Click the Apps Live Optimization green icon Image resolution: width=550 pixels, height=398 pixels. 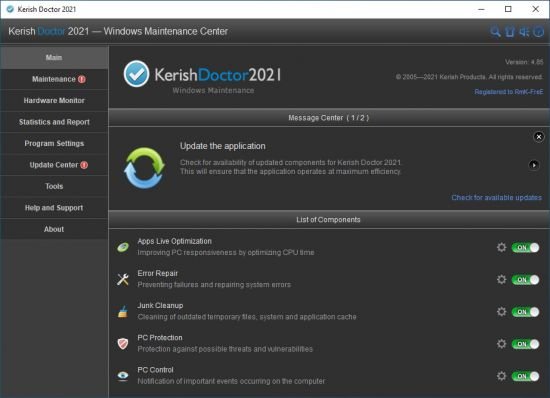tap(123, 247)
